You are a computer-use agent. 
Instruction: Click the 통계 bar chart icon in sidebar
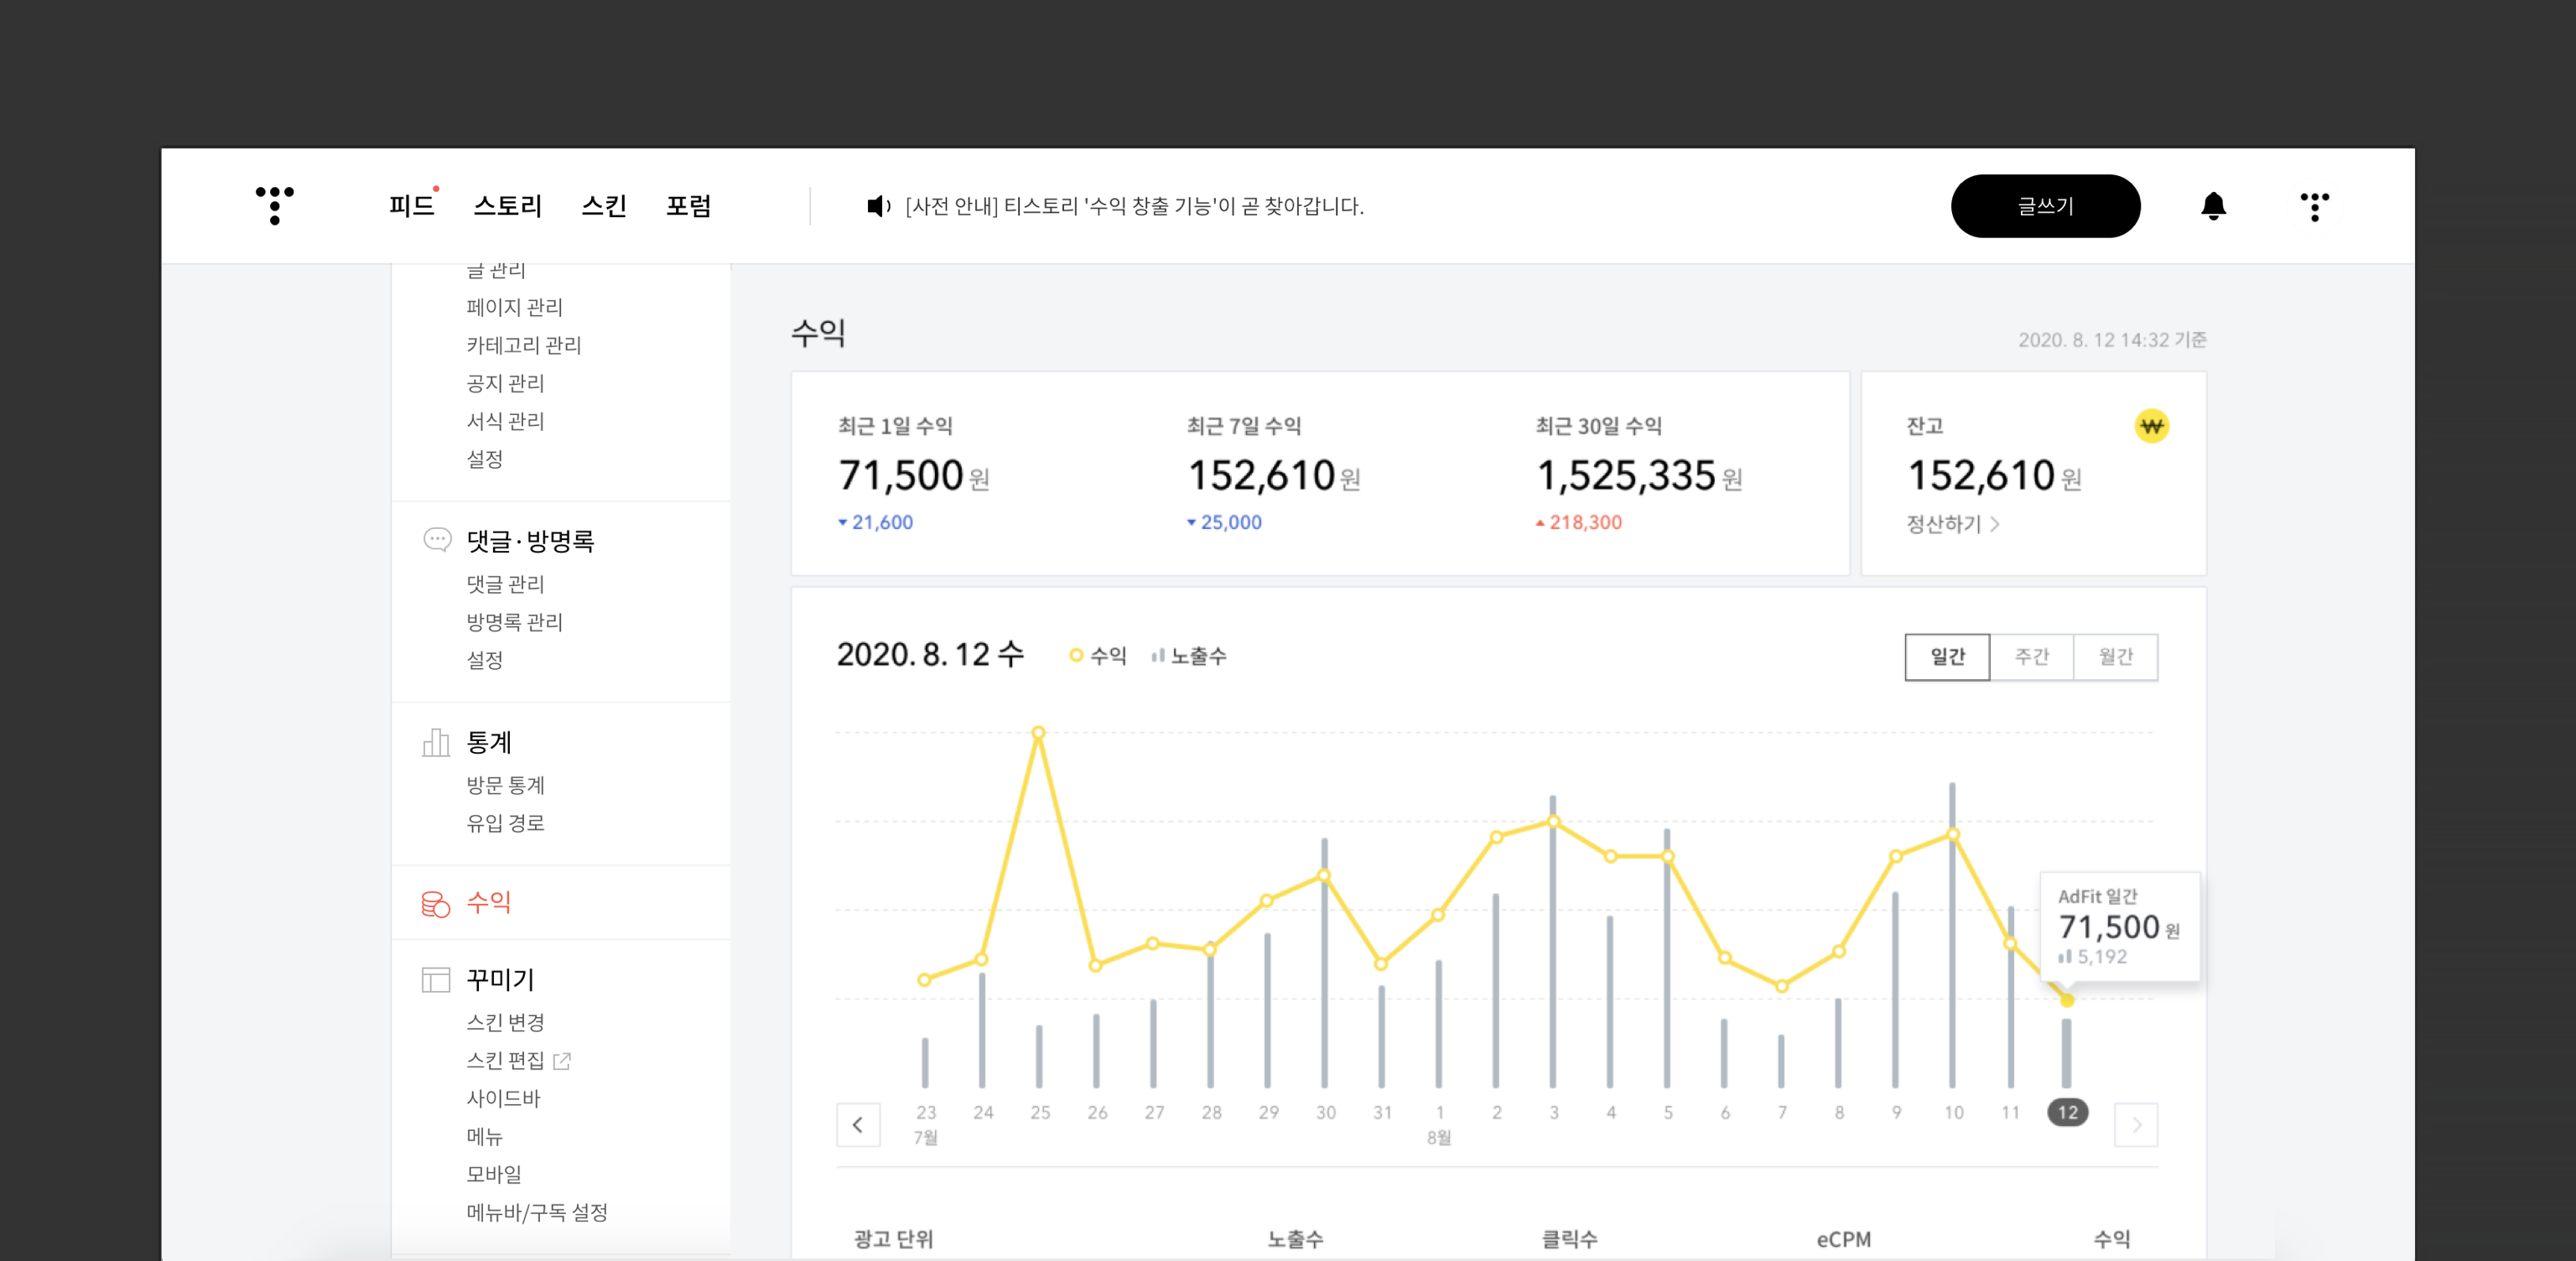click(x=436, y=742)
